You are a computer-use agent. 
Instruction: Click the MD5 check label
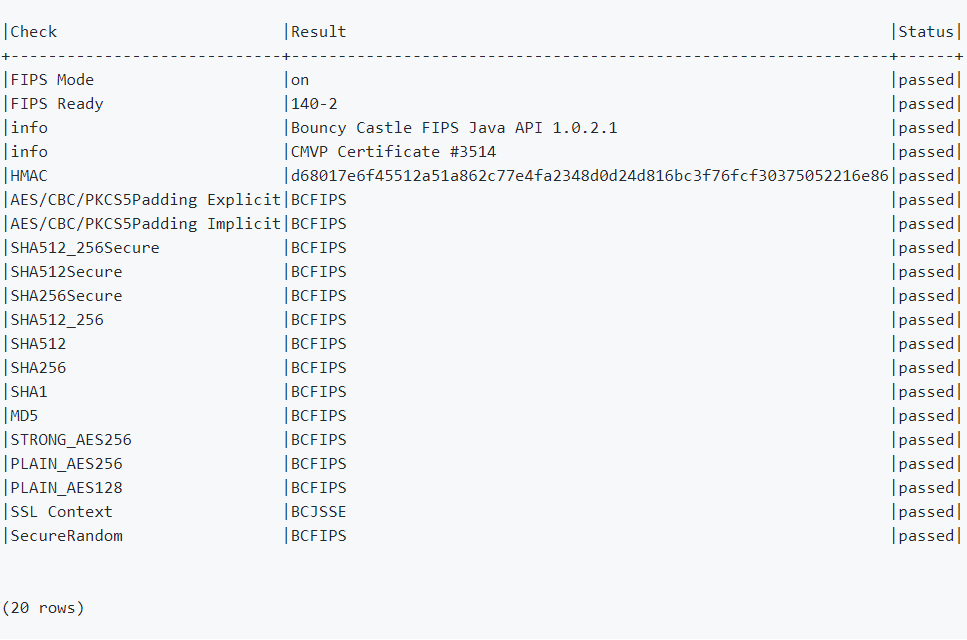tap(24, 416)
